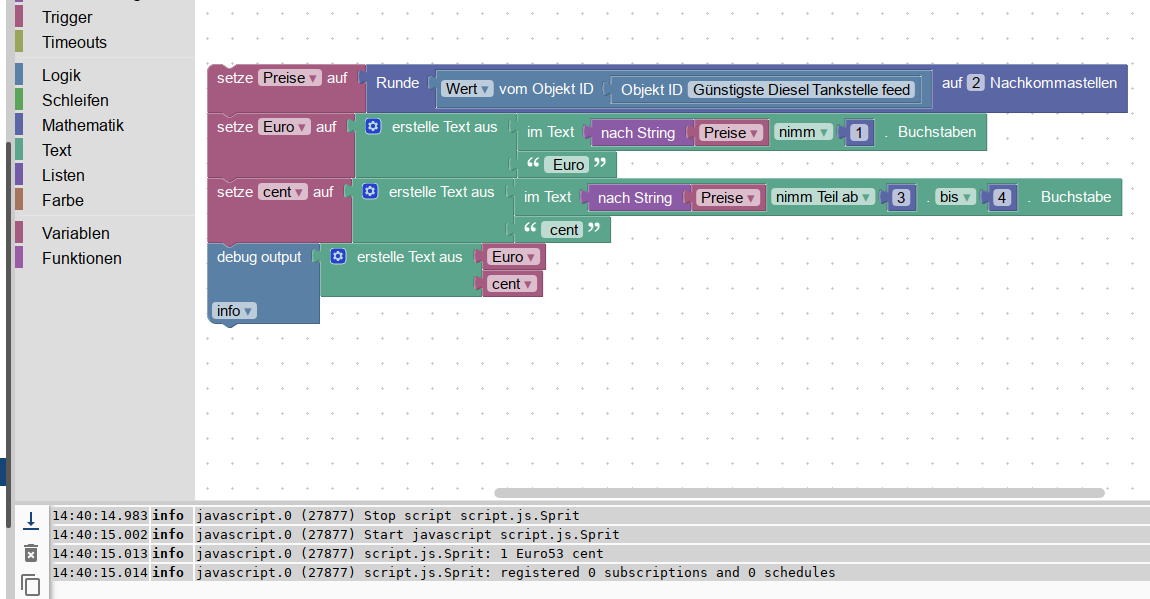Click timestamp 14:40:14.983 in log
This screenshot has width=1150, height=599.
(100, 515)
